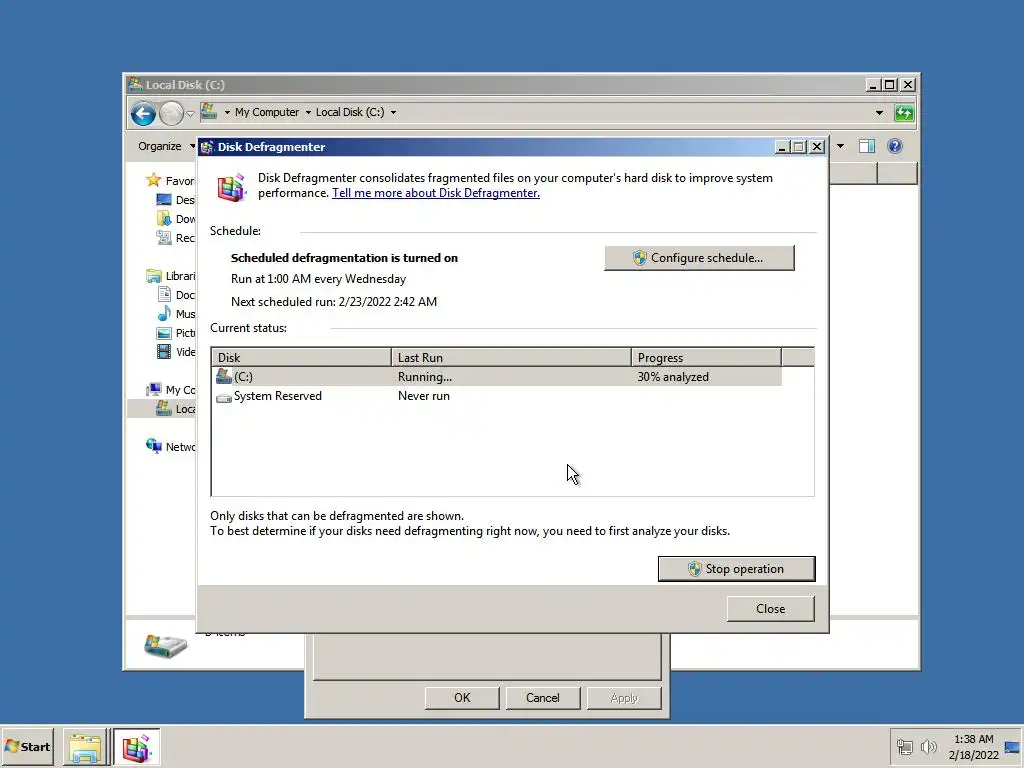Click the '30% analyzed' progress cell

(x=673, y=377)
